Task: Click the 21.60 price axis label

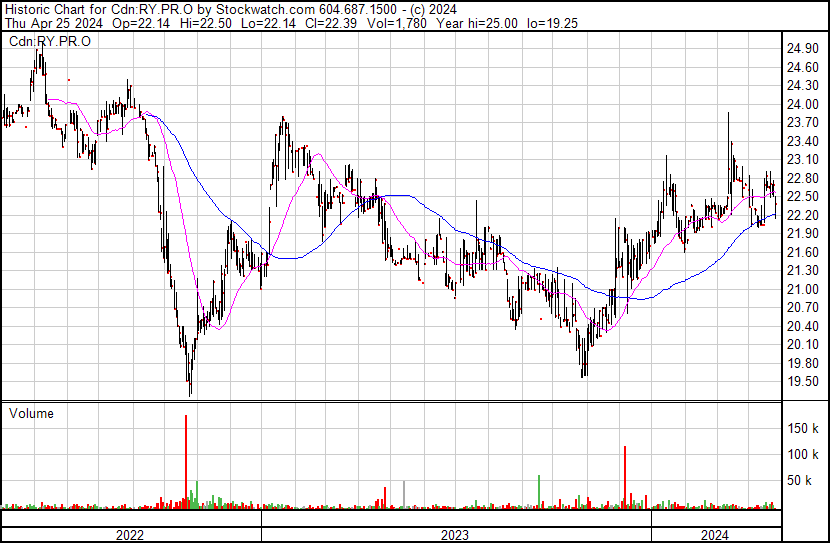Action: (803, 252)
